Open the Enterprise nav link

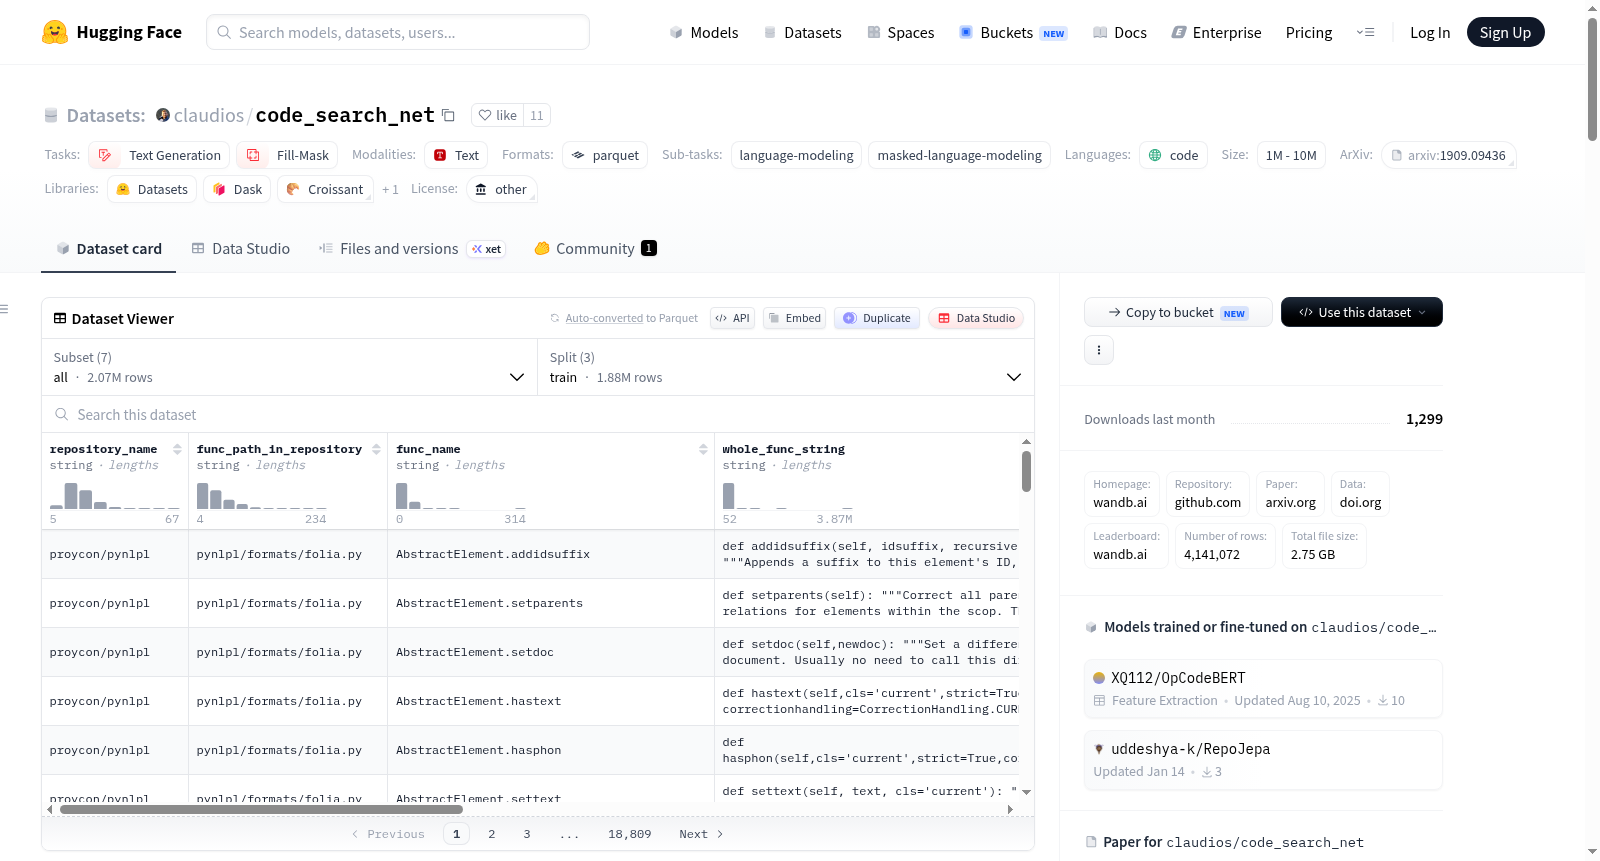(1216, 32)
